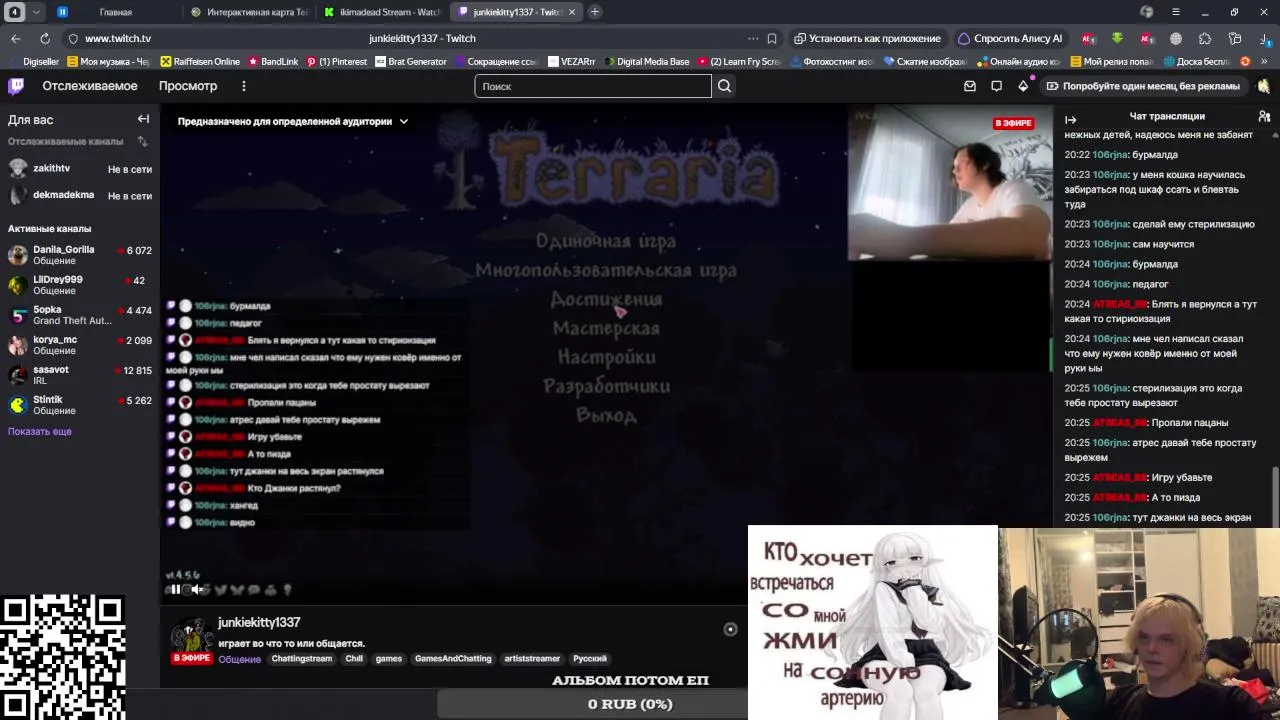Click the artiststreamer tag
The height and width of the screenshot is (720, 1280).
[532, 659]
